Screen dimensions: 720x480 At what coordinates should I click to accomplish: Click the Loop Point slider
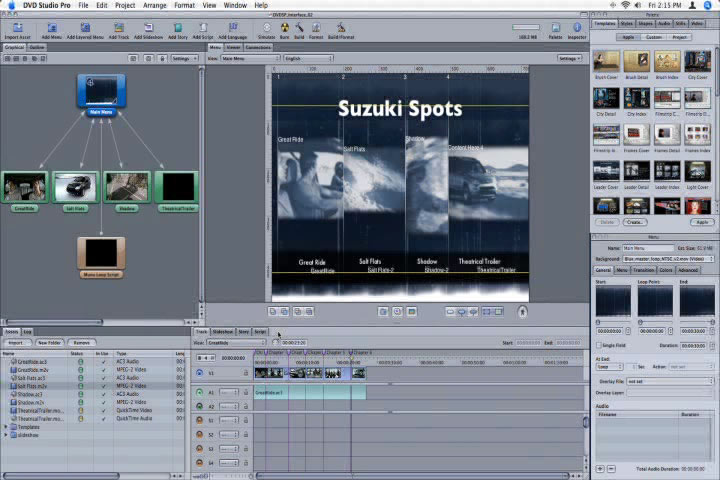pos(641,322)
